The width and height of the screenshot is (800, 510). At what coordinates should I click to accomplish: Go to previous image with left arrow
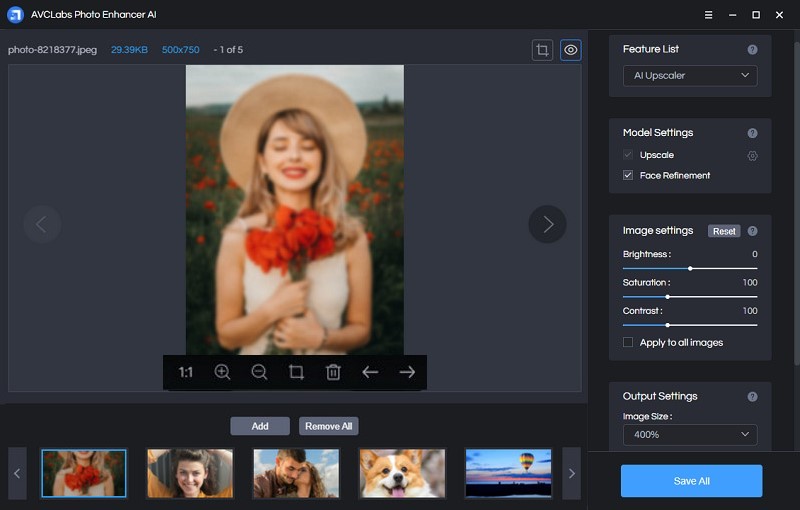click(x=370, y=372)
